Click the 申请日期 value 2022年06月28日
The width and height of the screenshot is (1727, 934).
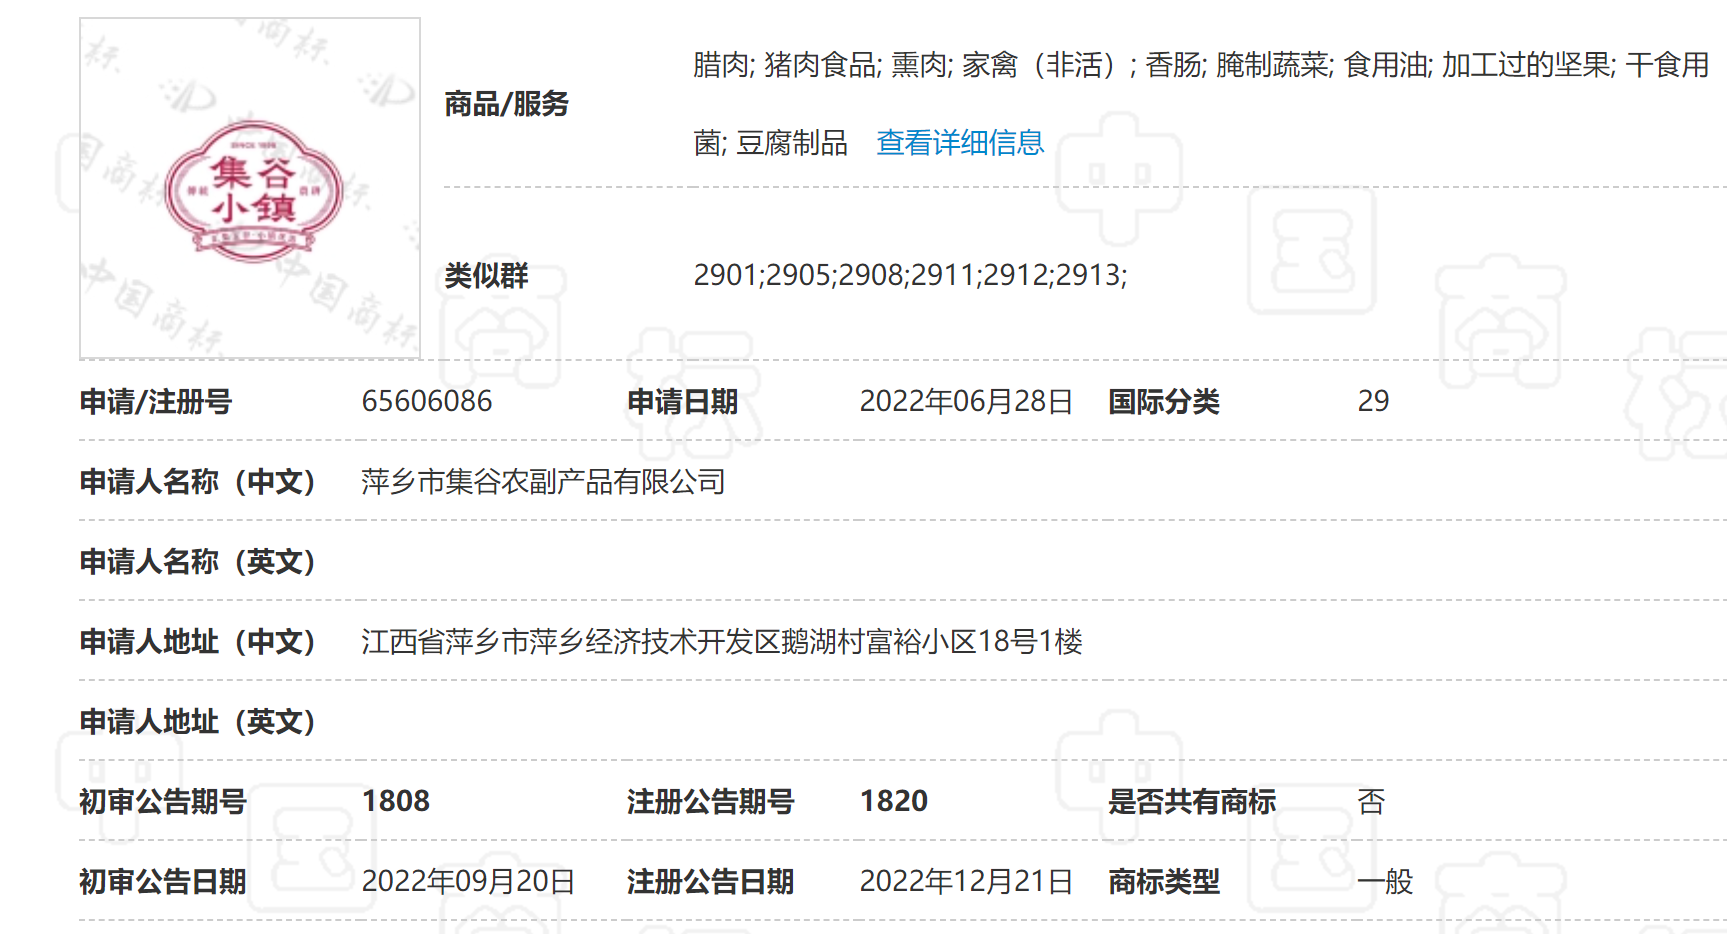967,402
